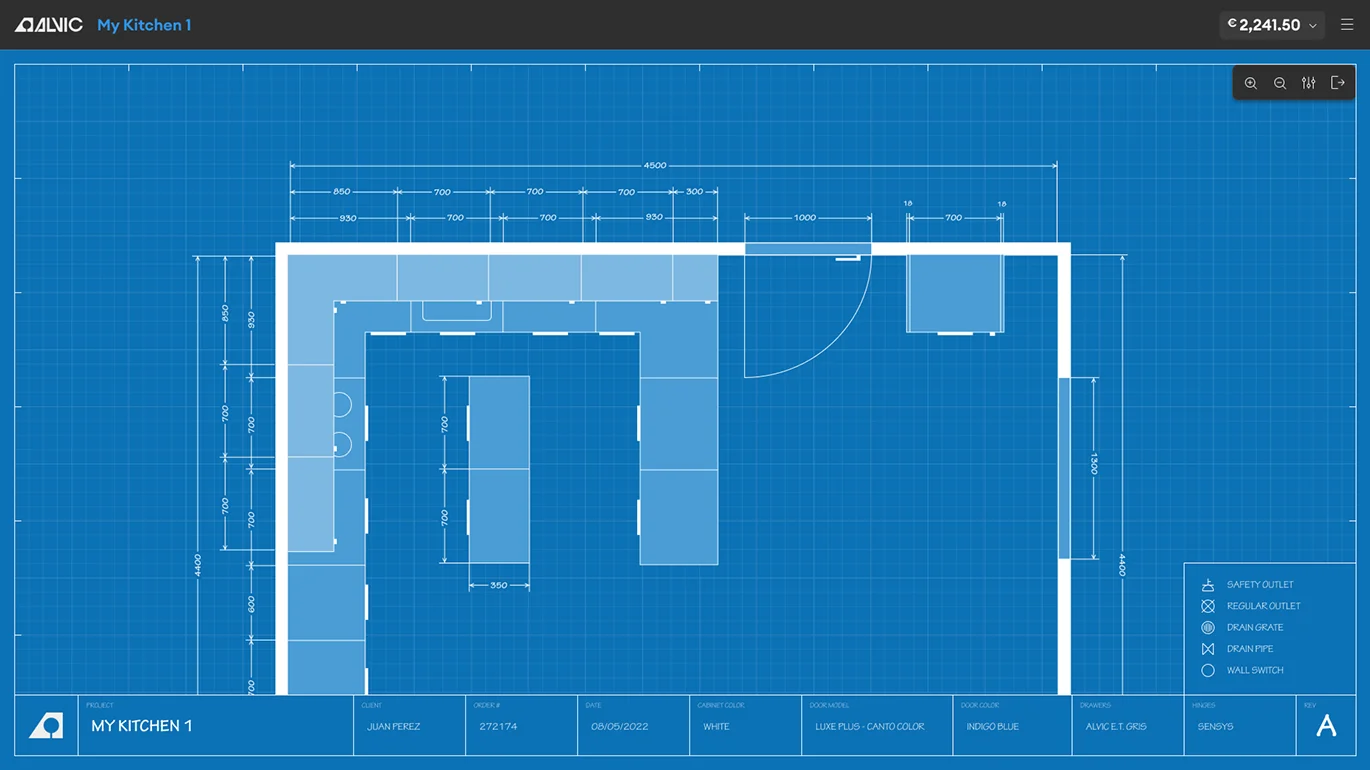Open the hamburger menu
This screenshot has width=1370, height=770.
pos(1347,25)
